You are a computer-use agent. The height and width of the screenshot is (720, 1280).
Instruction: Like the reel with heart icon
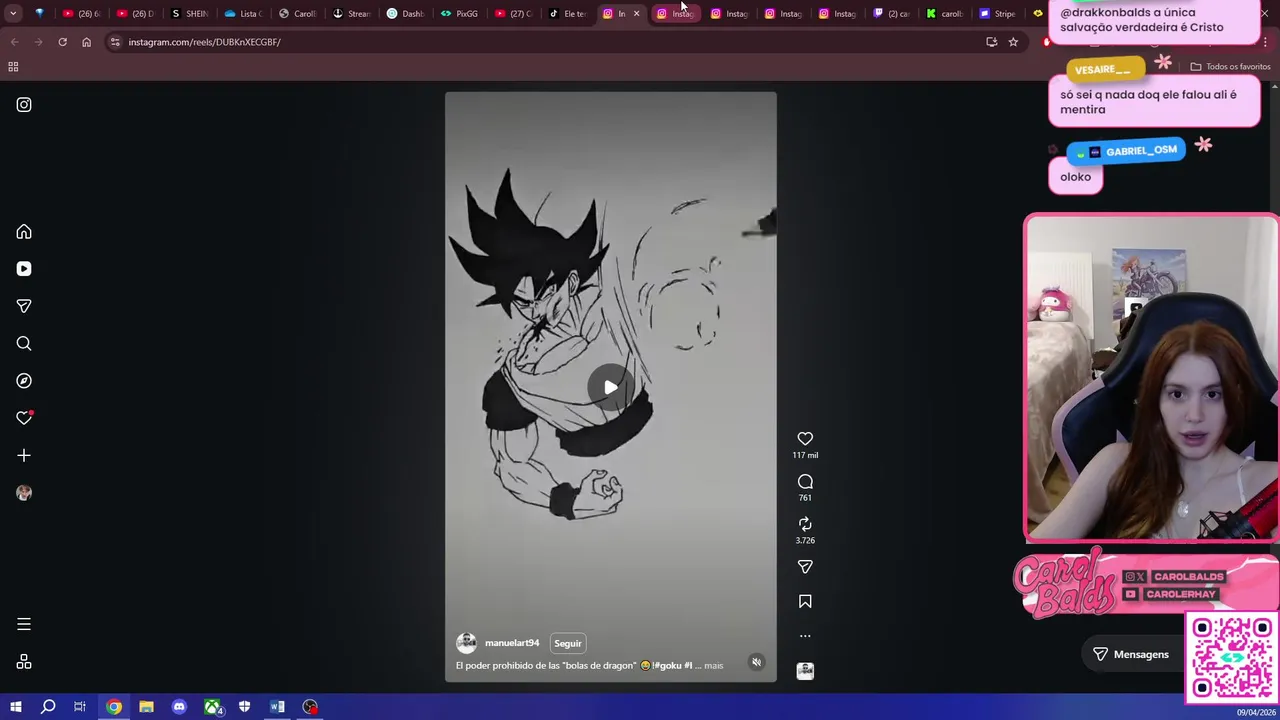tap(805, 439)
